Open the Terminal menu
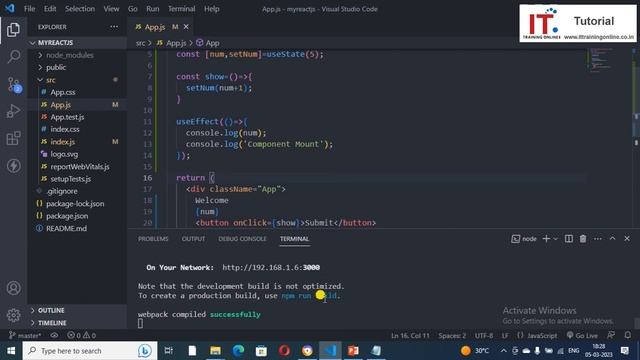Screen dimensions: 640x360 (181, 9)
